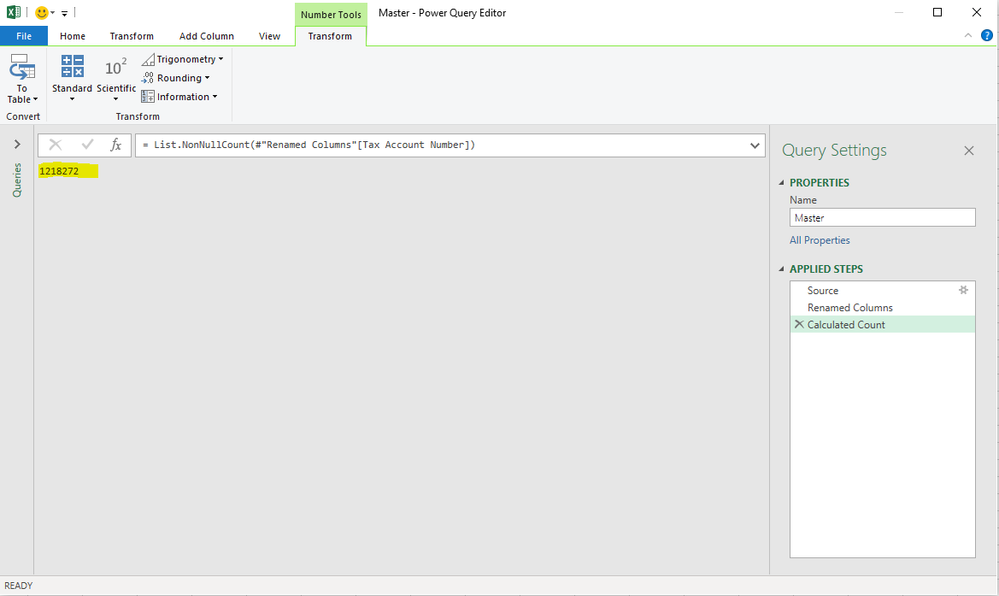The height and width of the screenshot is (596, 999).
Task: Delete the Calculated Count step with X
Action: (x=799, y=324)
